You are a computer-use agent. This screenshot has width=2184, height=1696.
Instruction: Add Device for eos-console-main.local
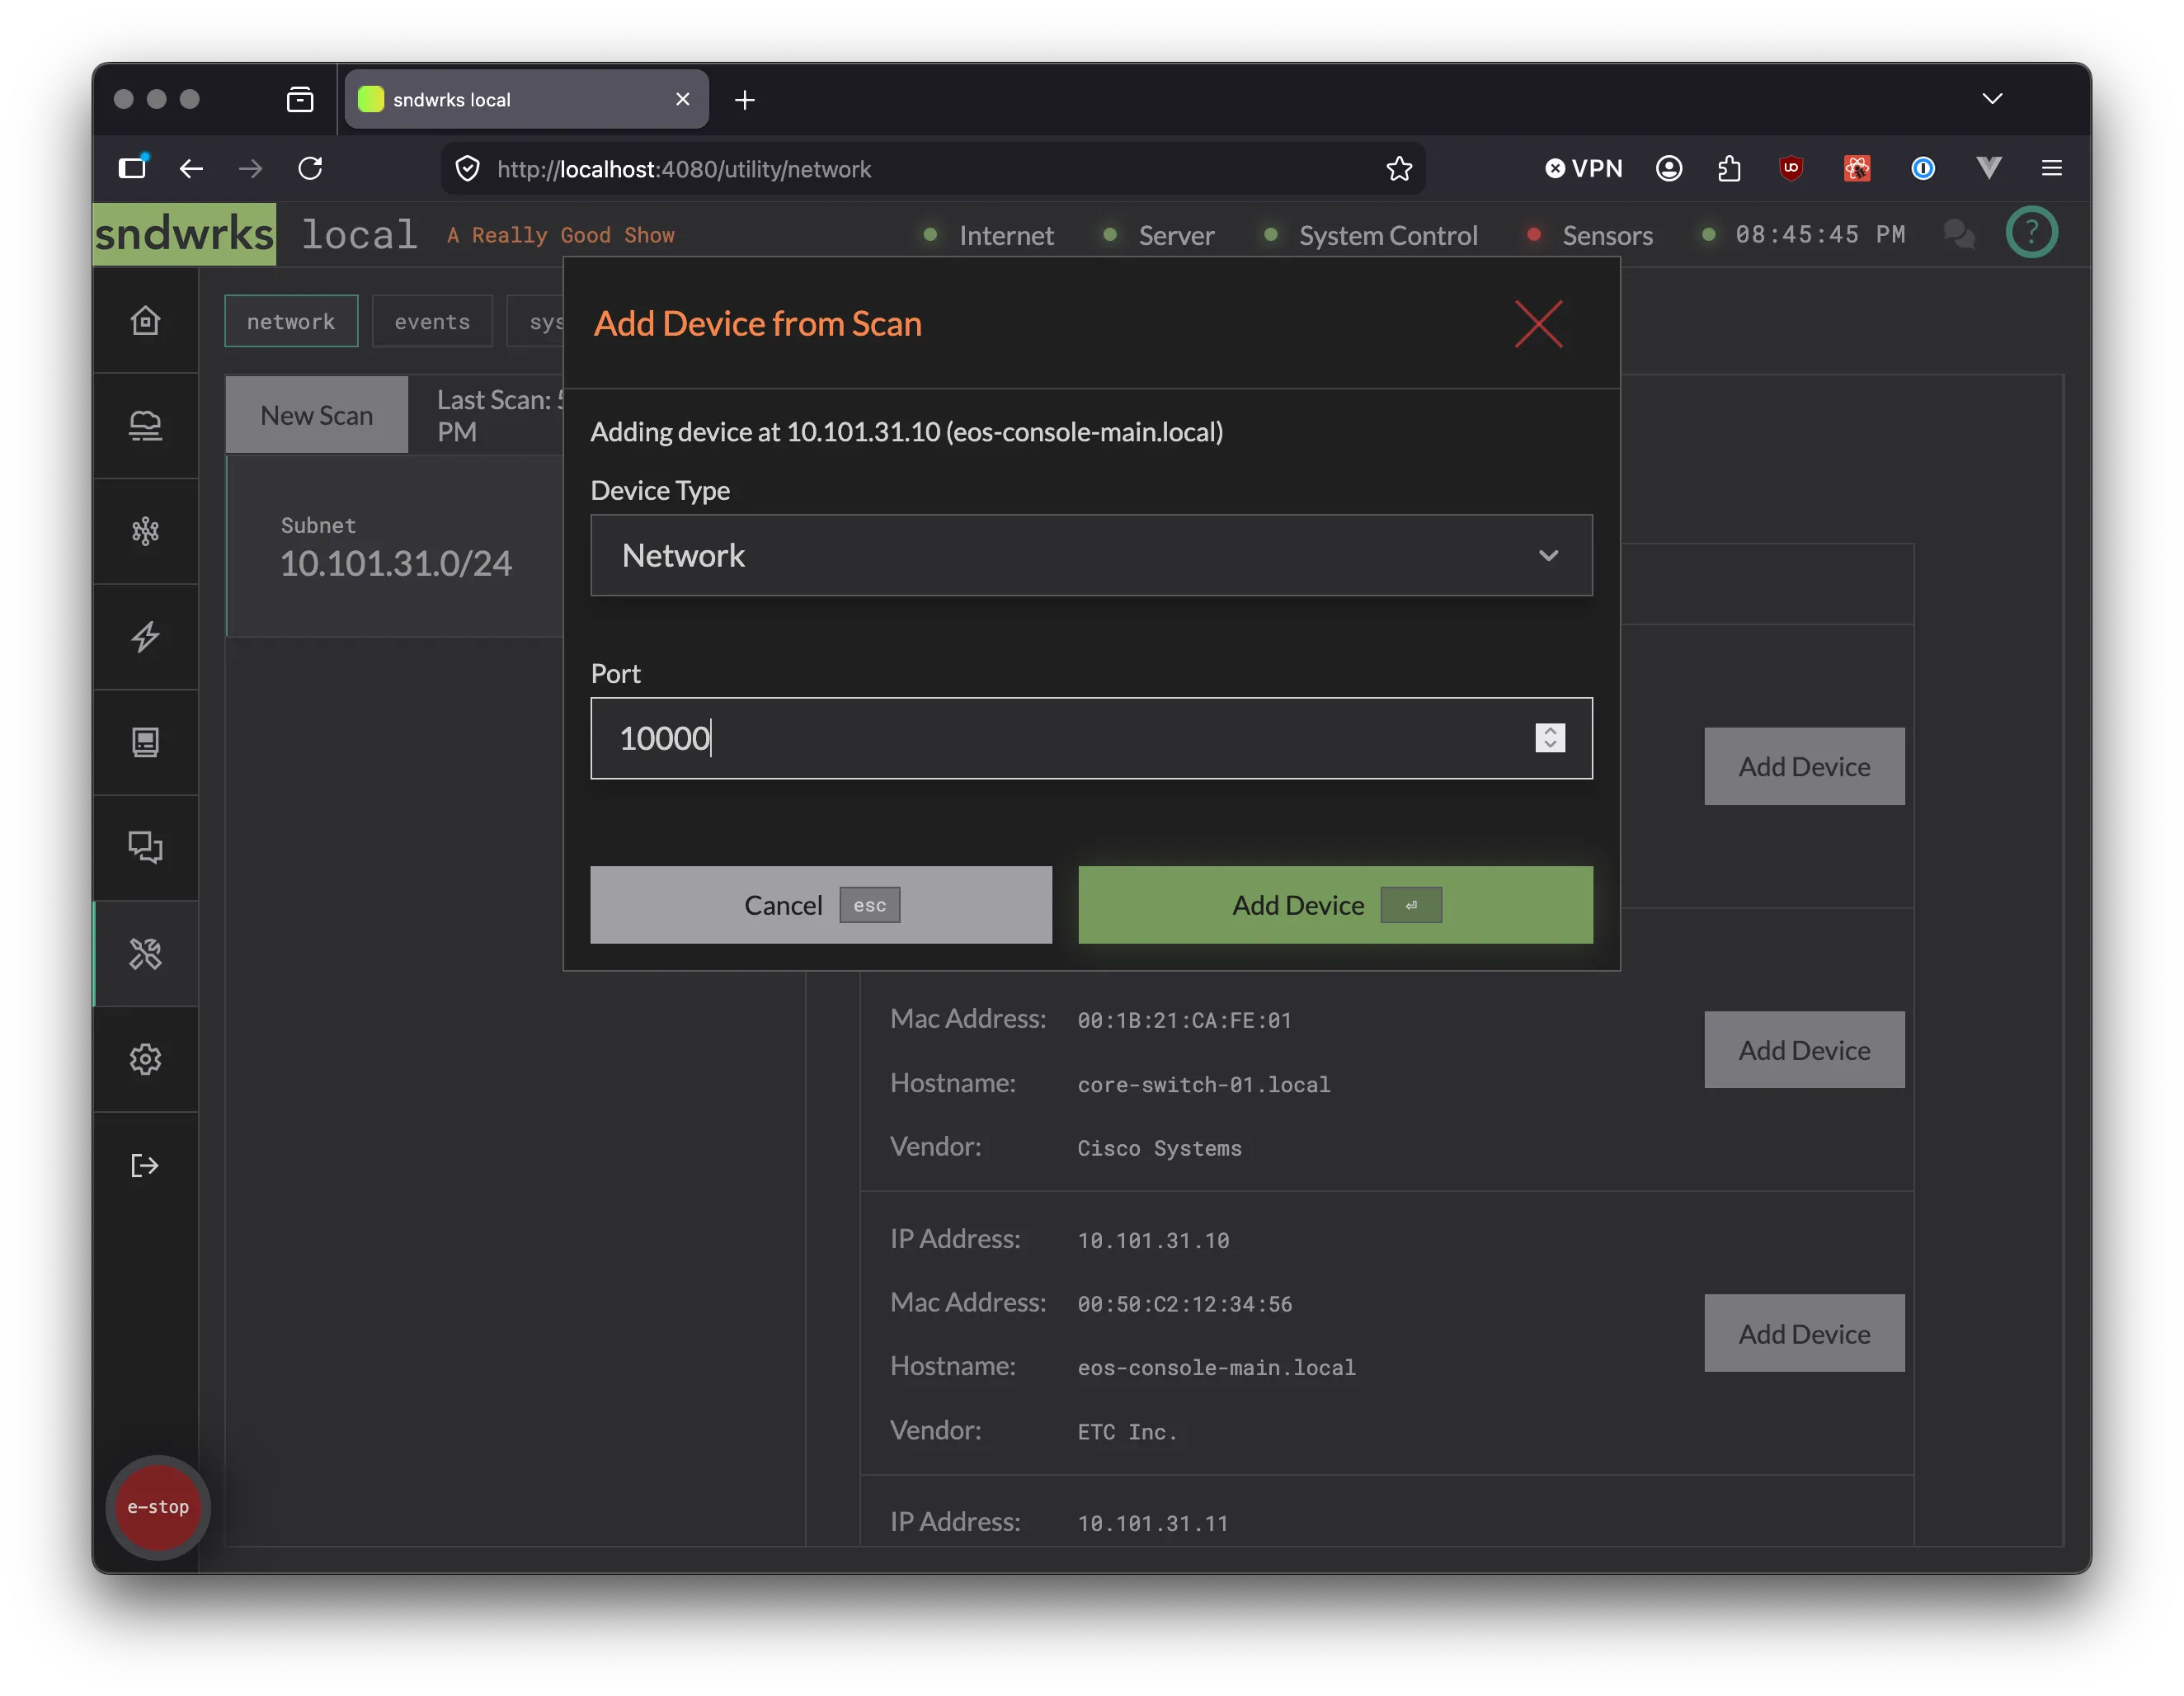click(1803, 1333)
